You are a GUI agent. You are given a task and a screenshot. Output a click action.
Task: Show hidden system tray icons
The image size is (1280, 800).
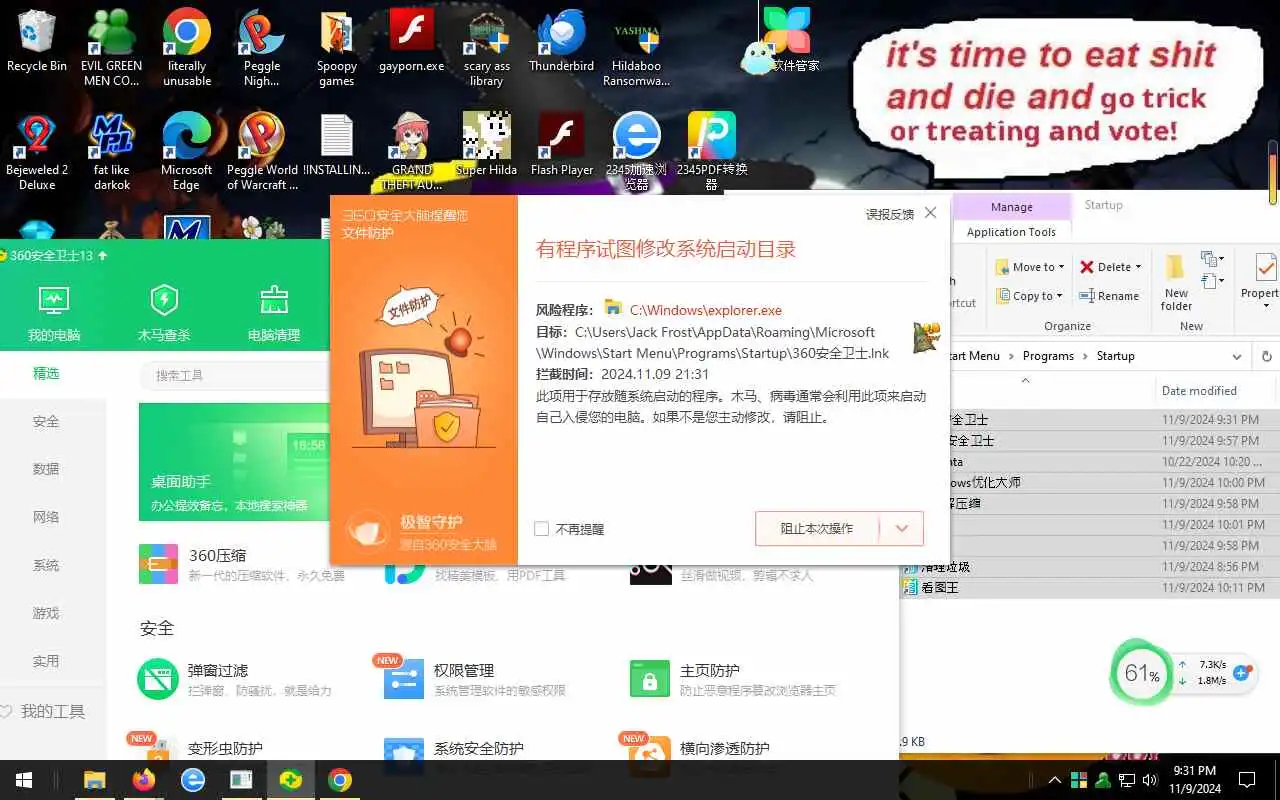(1054, 780)
